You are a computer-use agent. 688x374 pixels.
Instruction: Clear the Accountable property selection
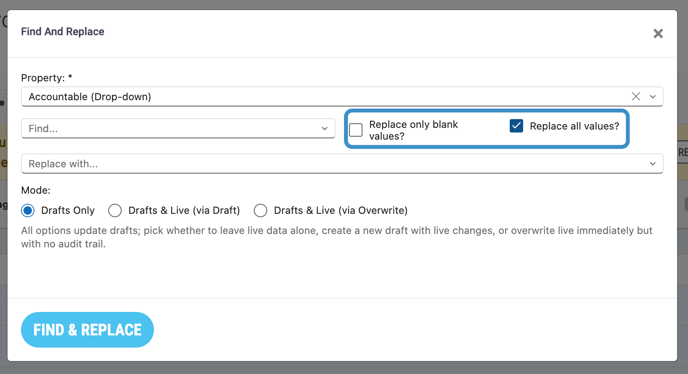pos(635,96)
